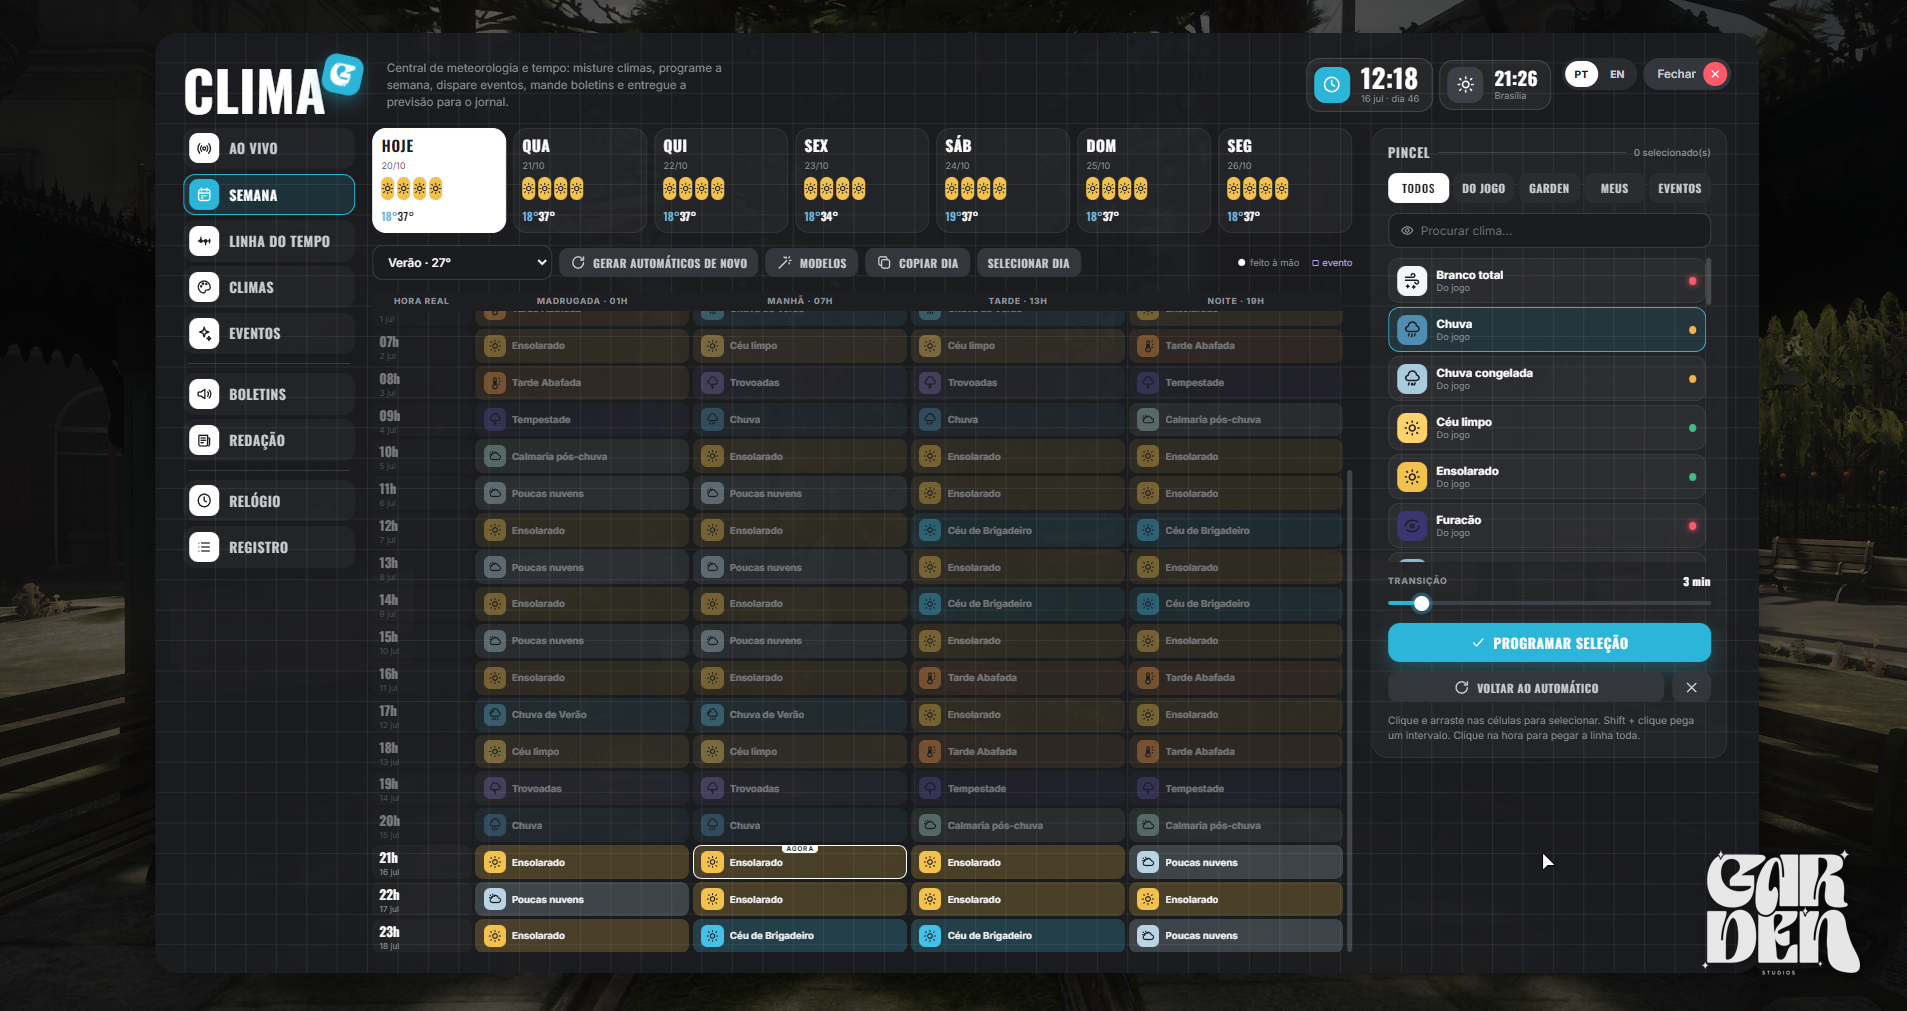Select the 23h Noite Poucas nuvens cell
The height and width of the screenshot is (1011, 1907).
(x=1236, y=936)
